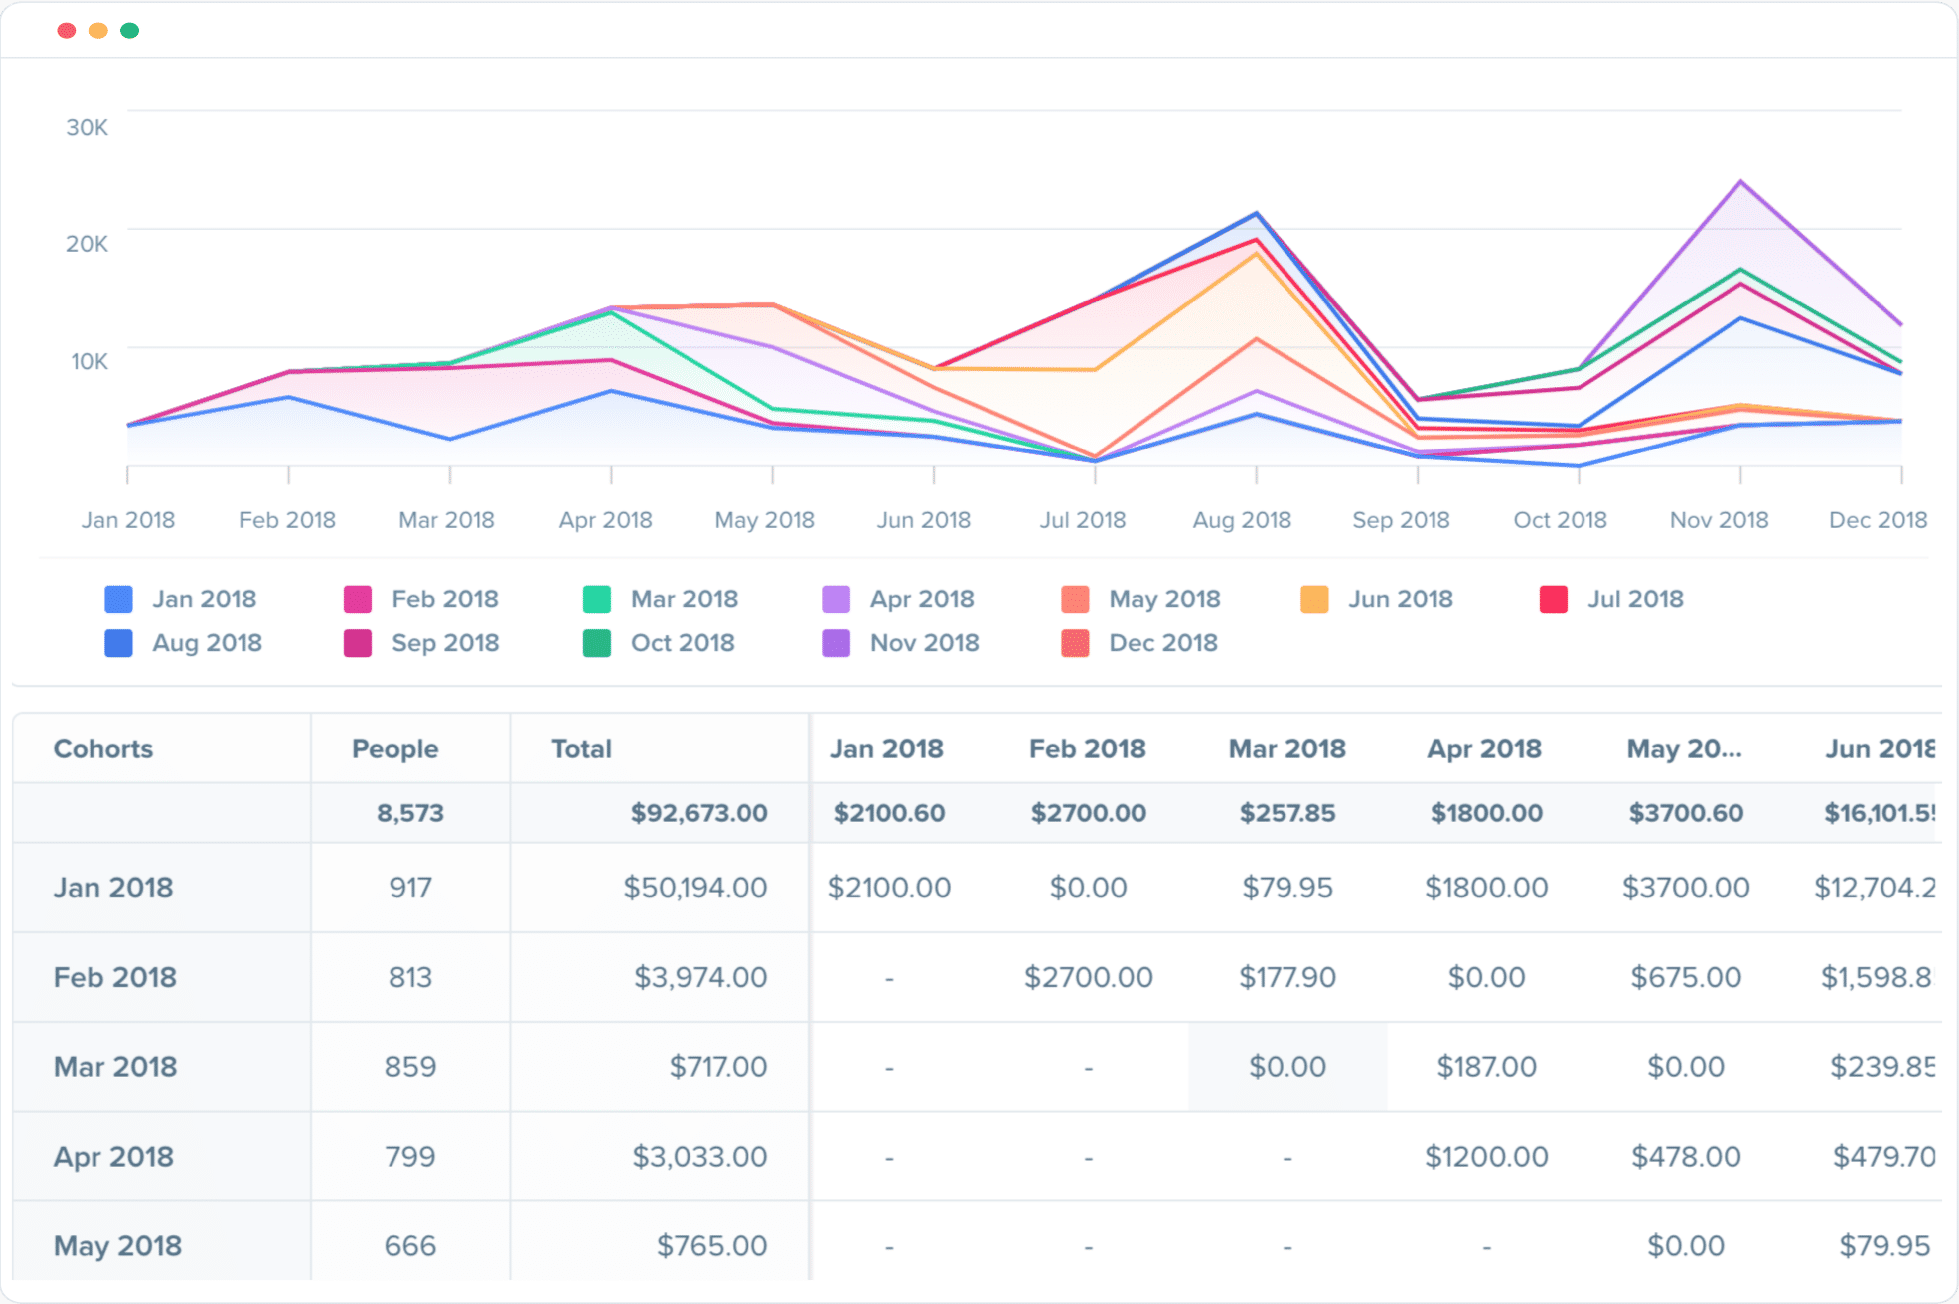Click the Jul 2018 red legend swatch

(1554, 598)
